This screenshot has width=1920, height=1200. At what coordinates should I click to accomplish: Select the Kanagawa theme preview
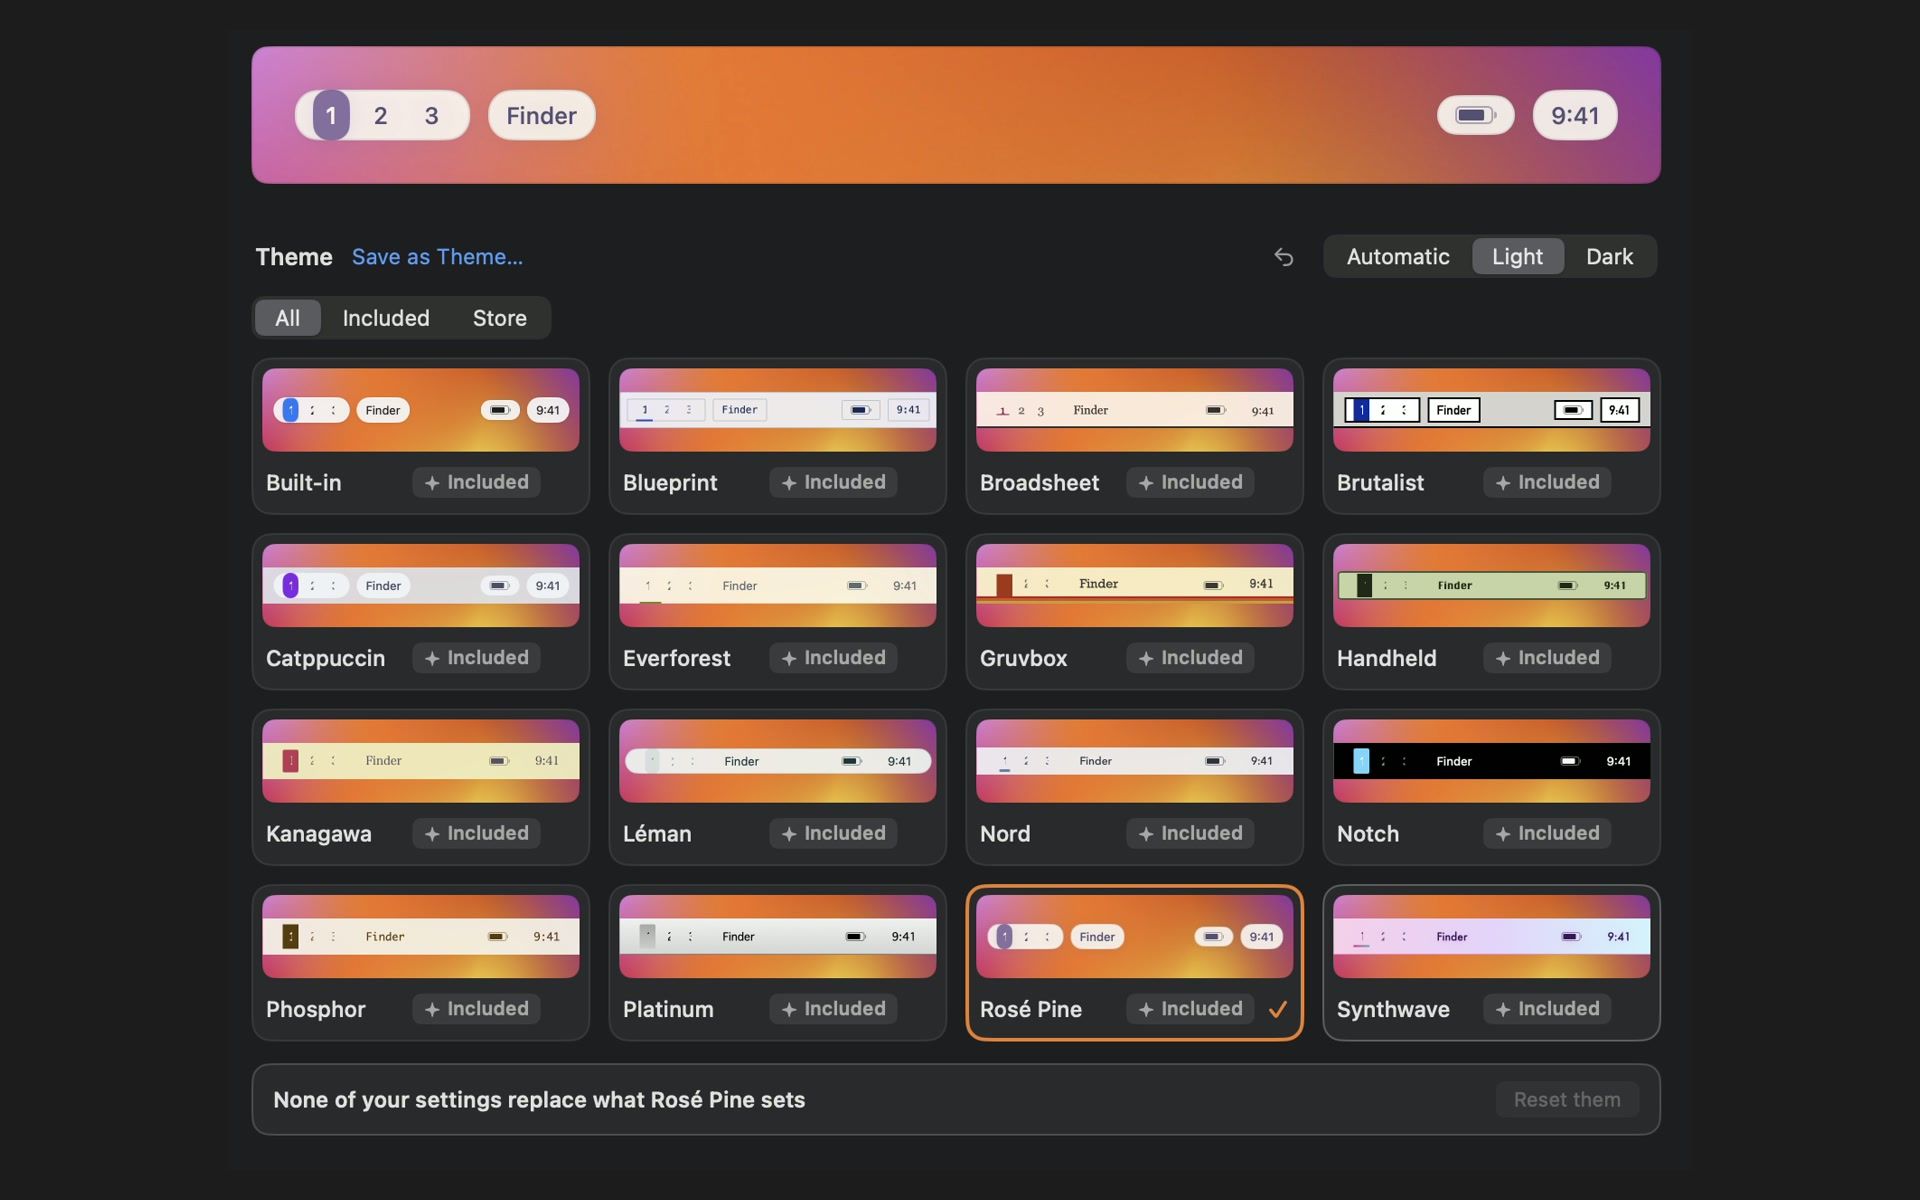coord(420,761)
